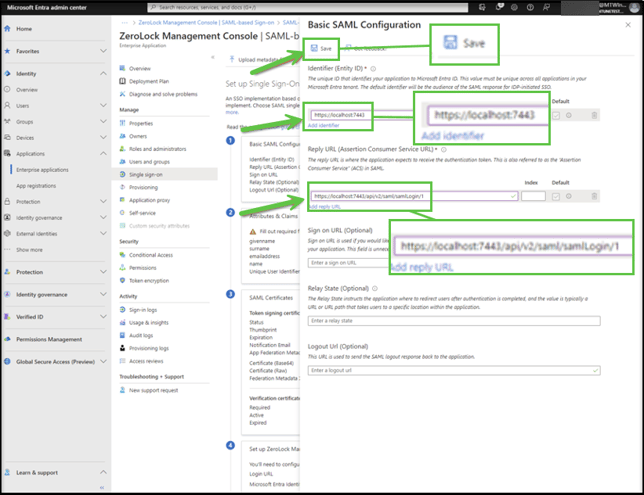Open Token encryption
Image resolution: width=644 pixels, height=495 pixels.
pyautogui.click(x=149, y=281)
